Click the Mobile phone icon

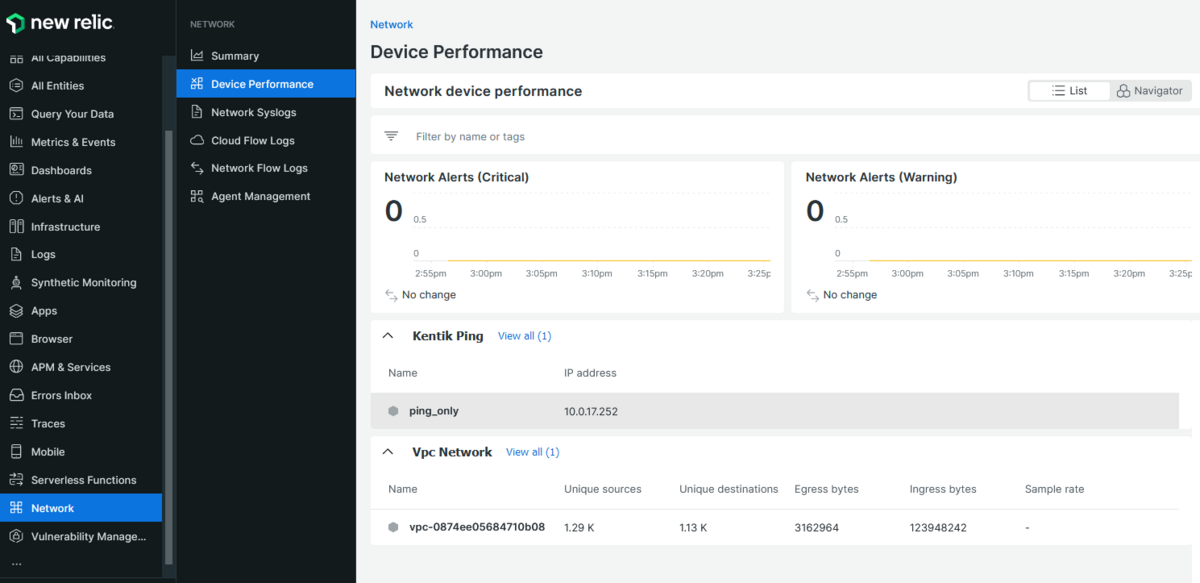[x=16, y=452]
